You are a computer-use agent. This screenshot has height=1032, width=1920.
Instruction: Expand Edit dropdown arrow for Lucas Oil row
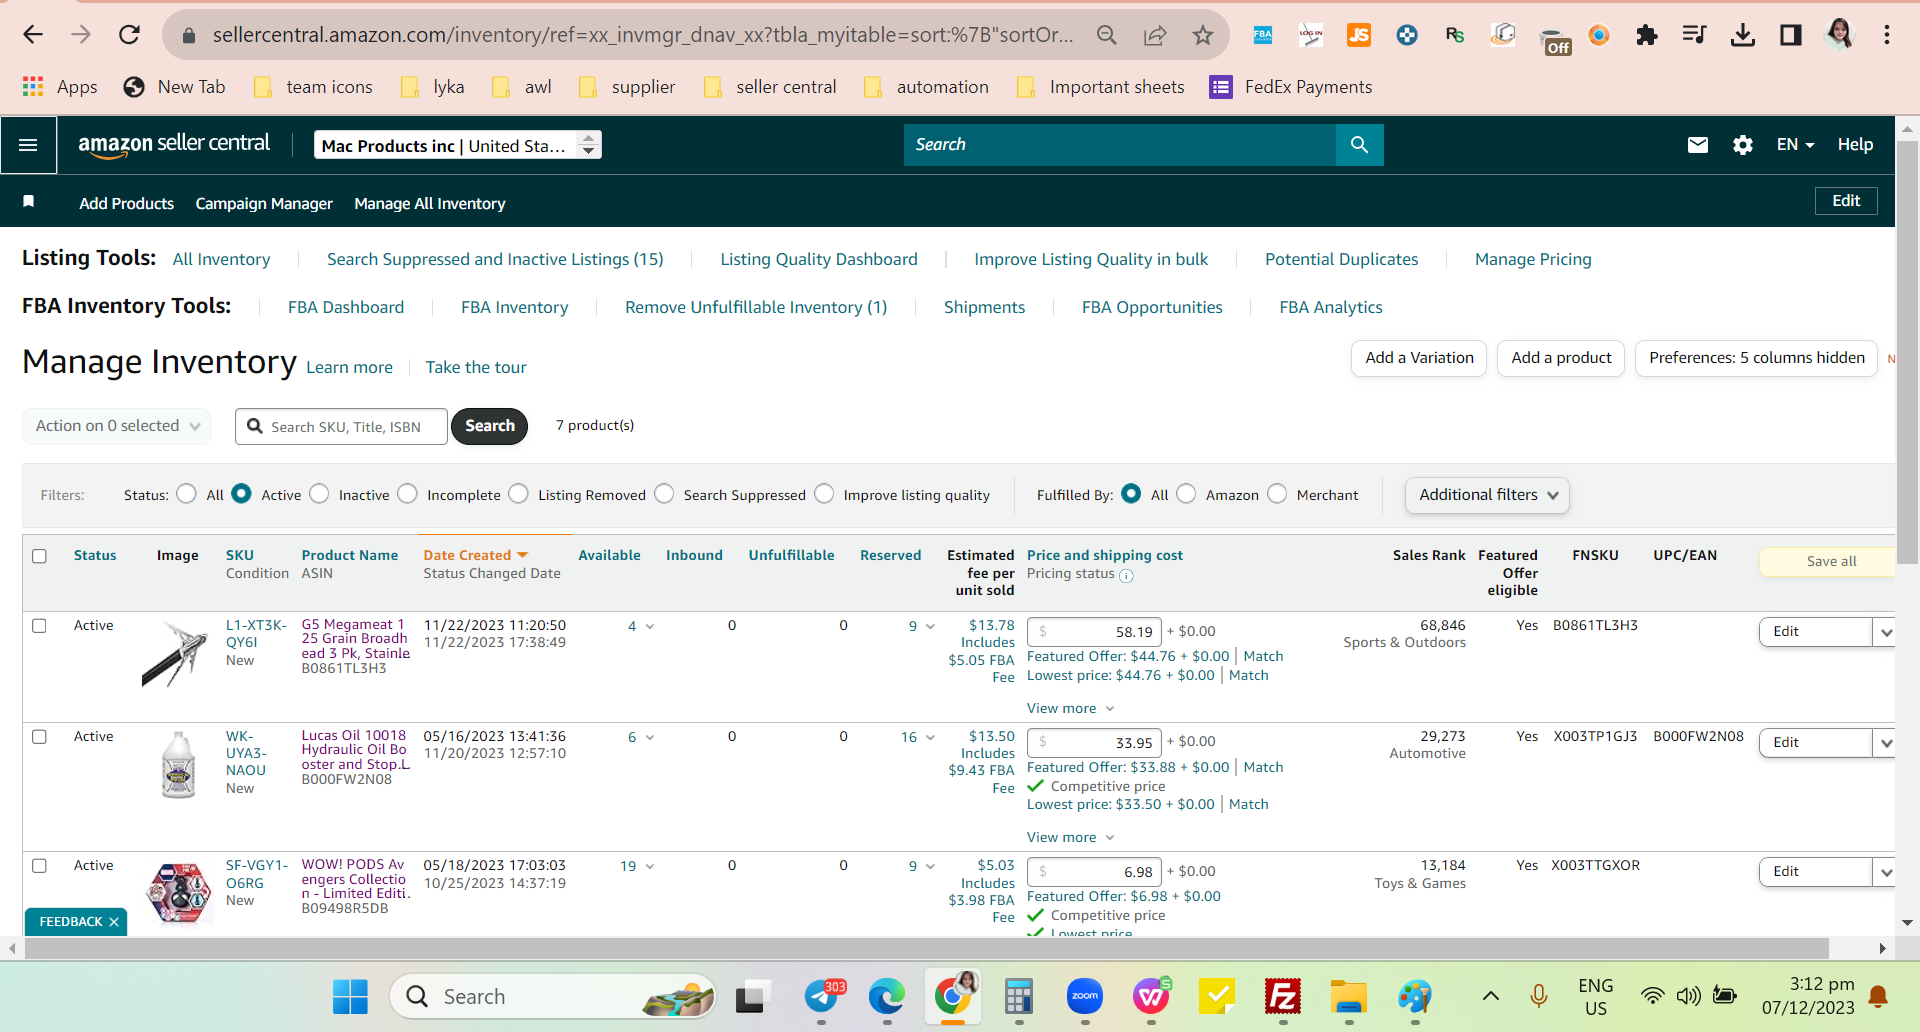[1885, 743]
